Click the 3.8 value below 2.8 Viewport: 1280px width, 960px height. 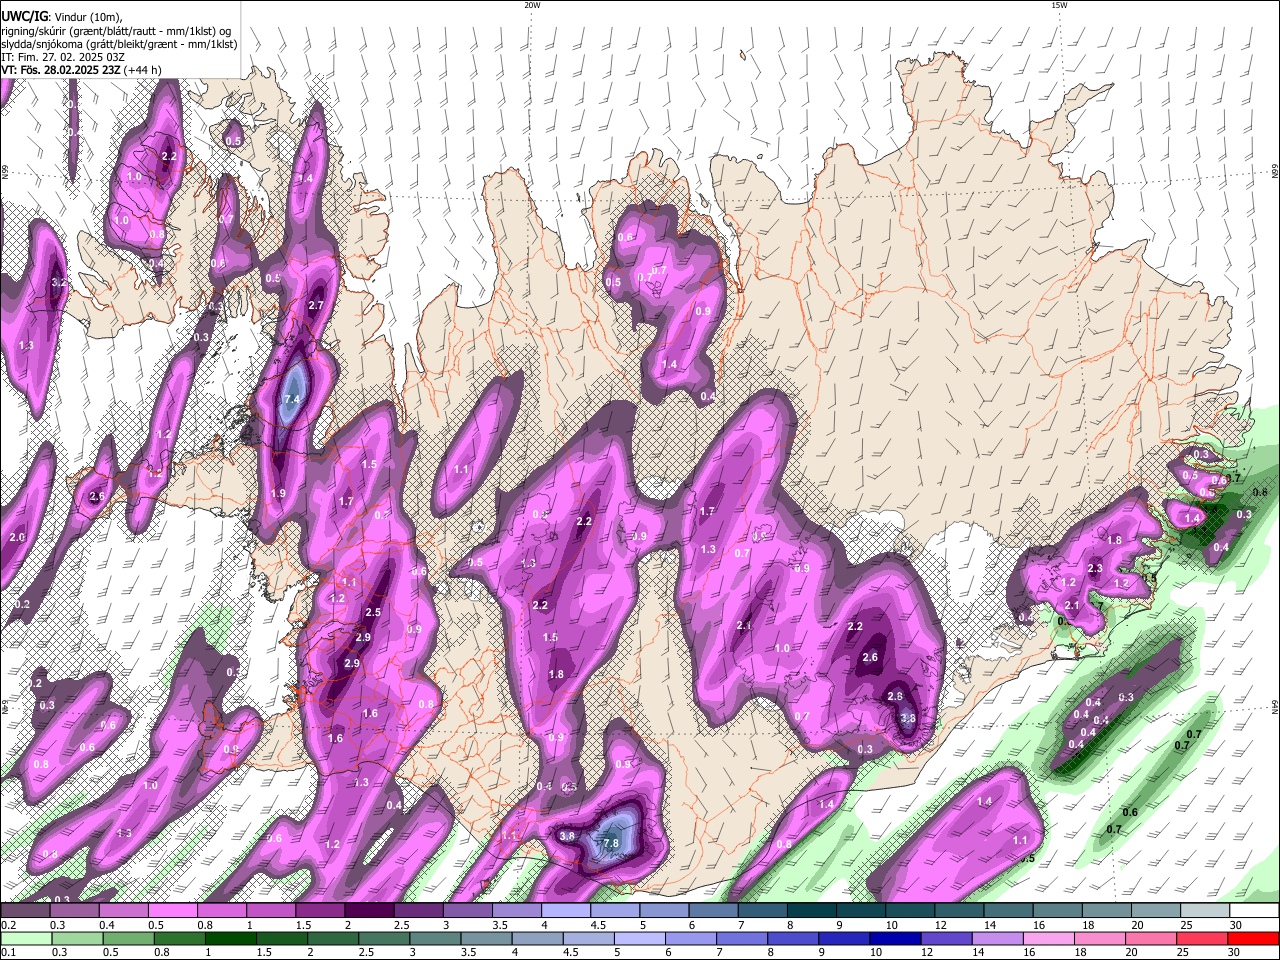pos(908,718)
